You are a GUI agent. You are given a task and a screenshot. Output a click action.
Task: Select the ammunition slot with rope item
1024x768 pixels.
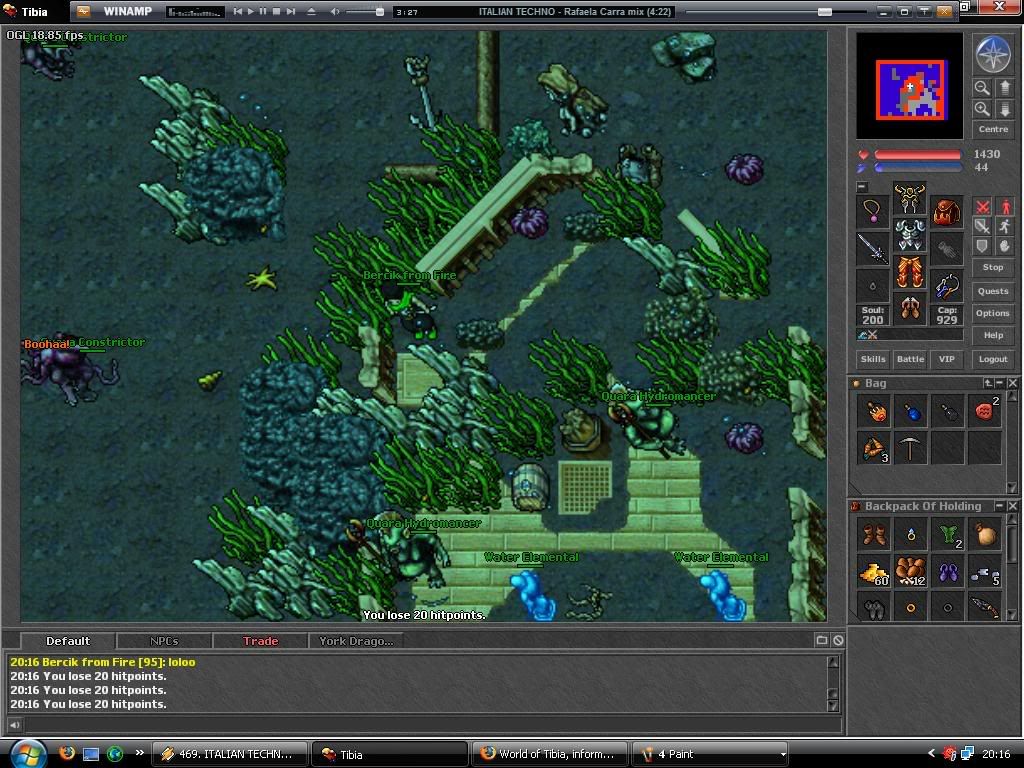[x=946, y=285]
